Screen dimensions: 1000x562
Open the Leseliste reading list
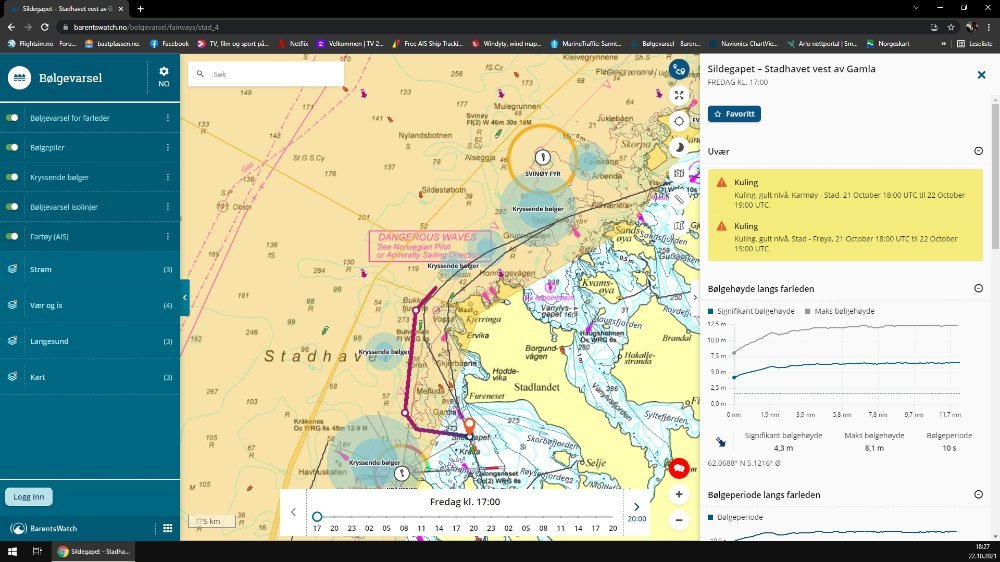coord(974,43)
